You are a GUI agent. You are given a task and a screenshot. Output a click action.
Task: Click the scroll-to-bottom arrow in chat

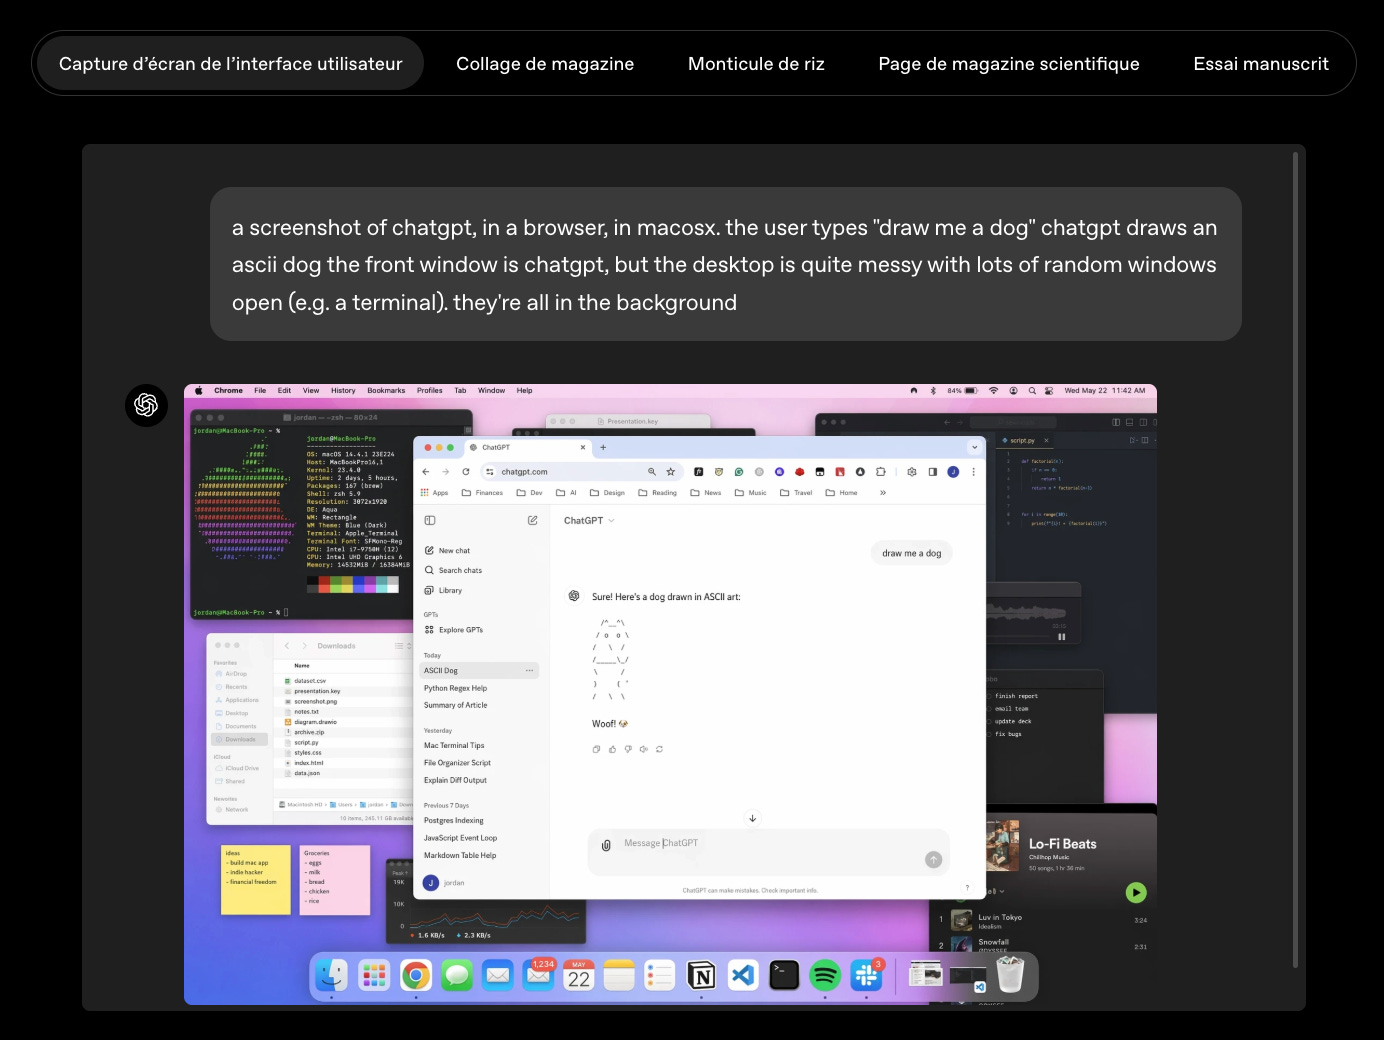click(753, 818)
